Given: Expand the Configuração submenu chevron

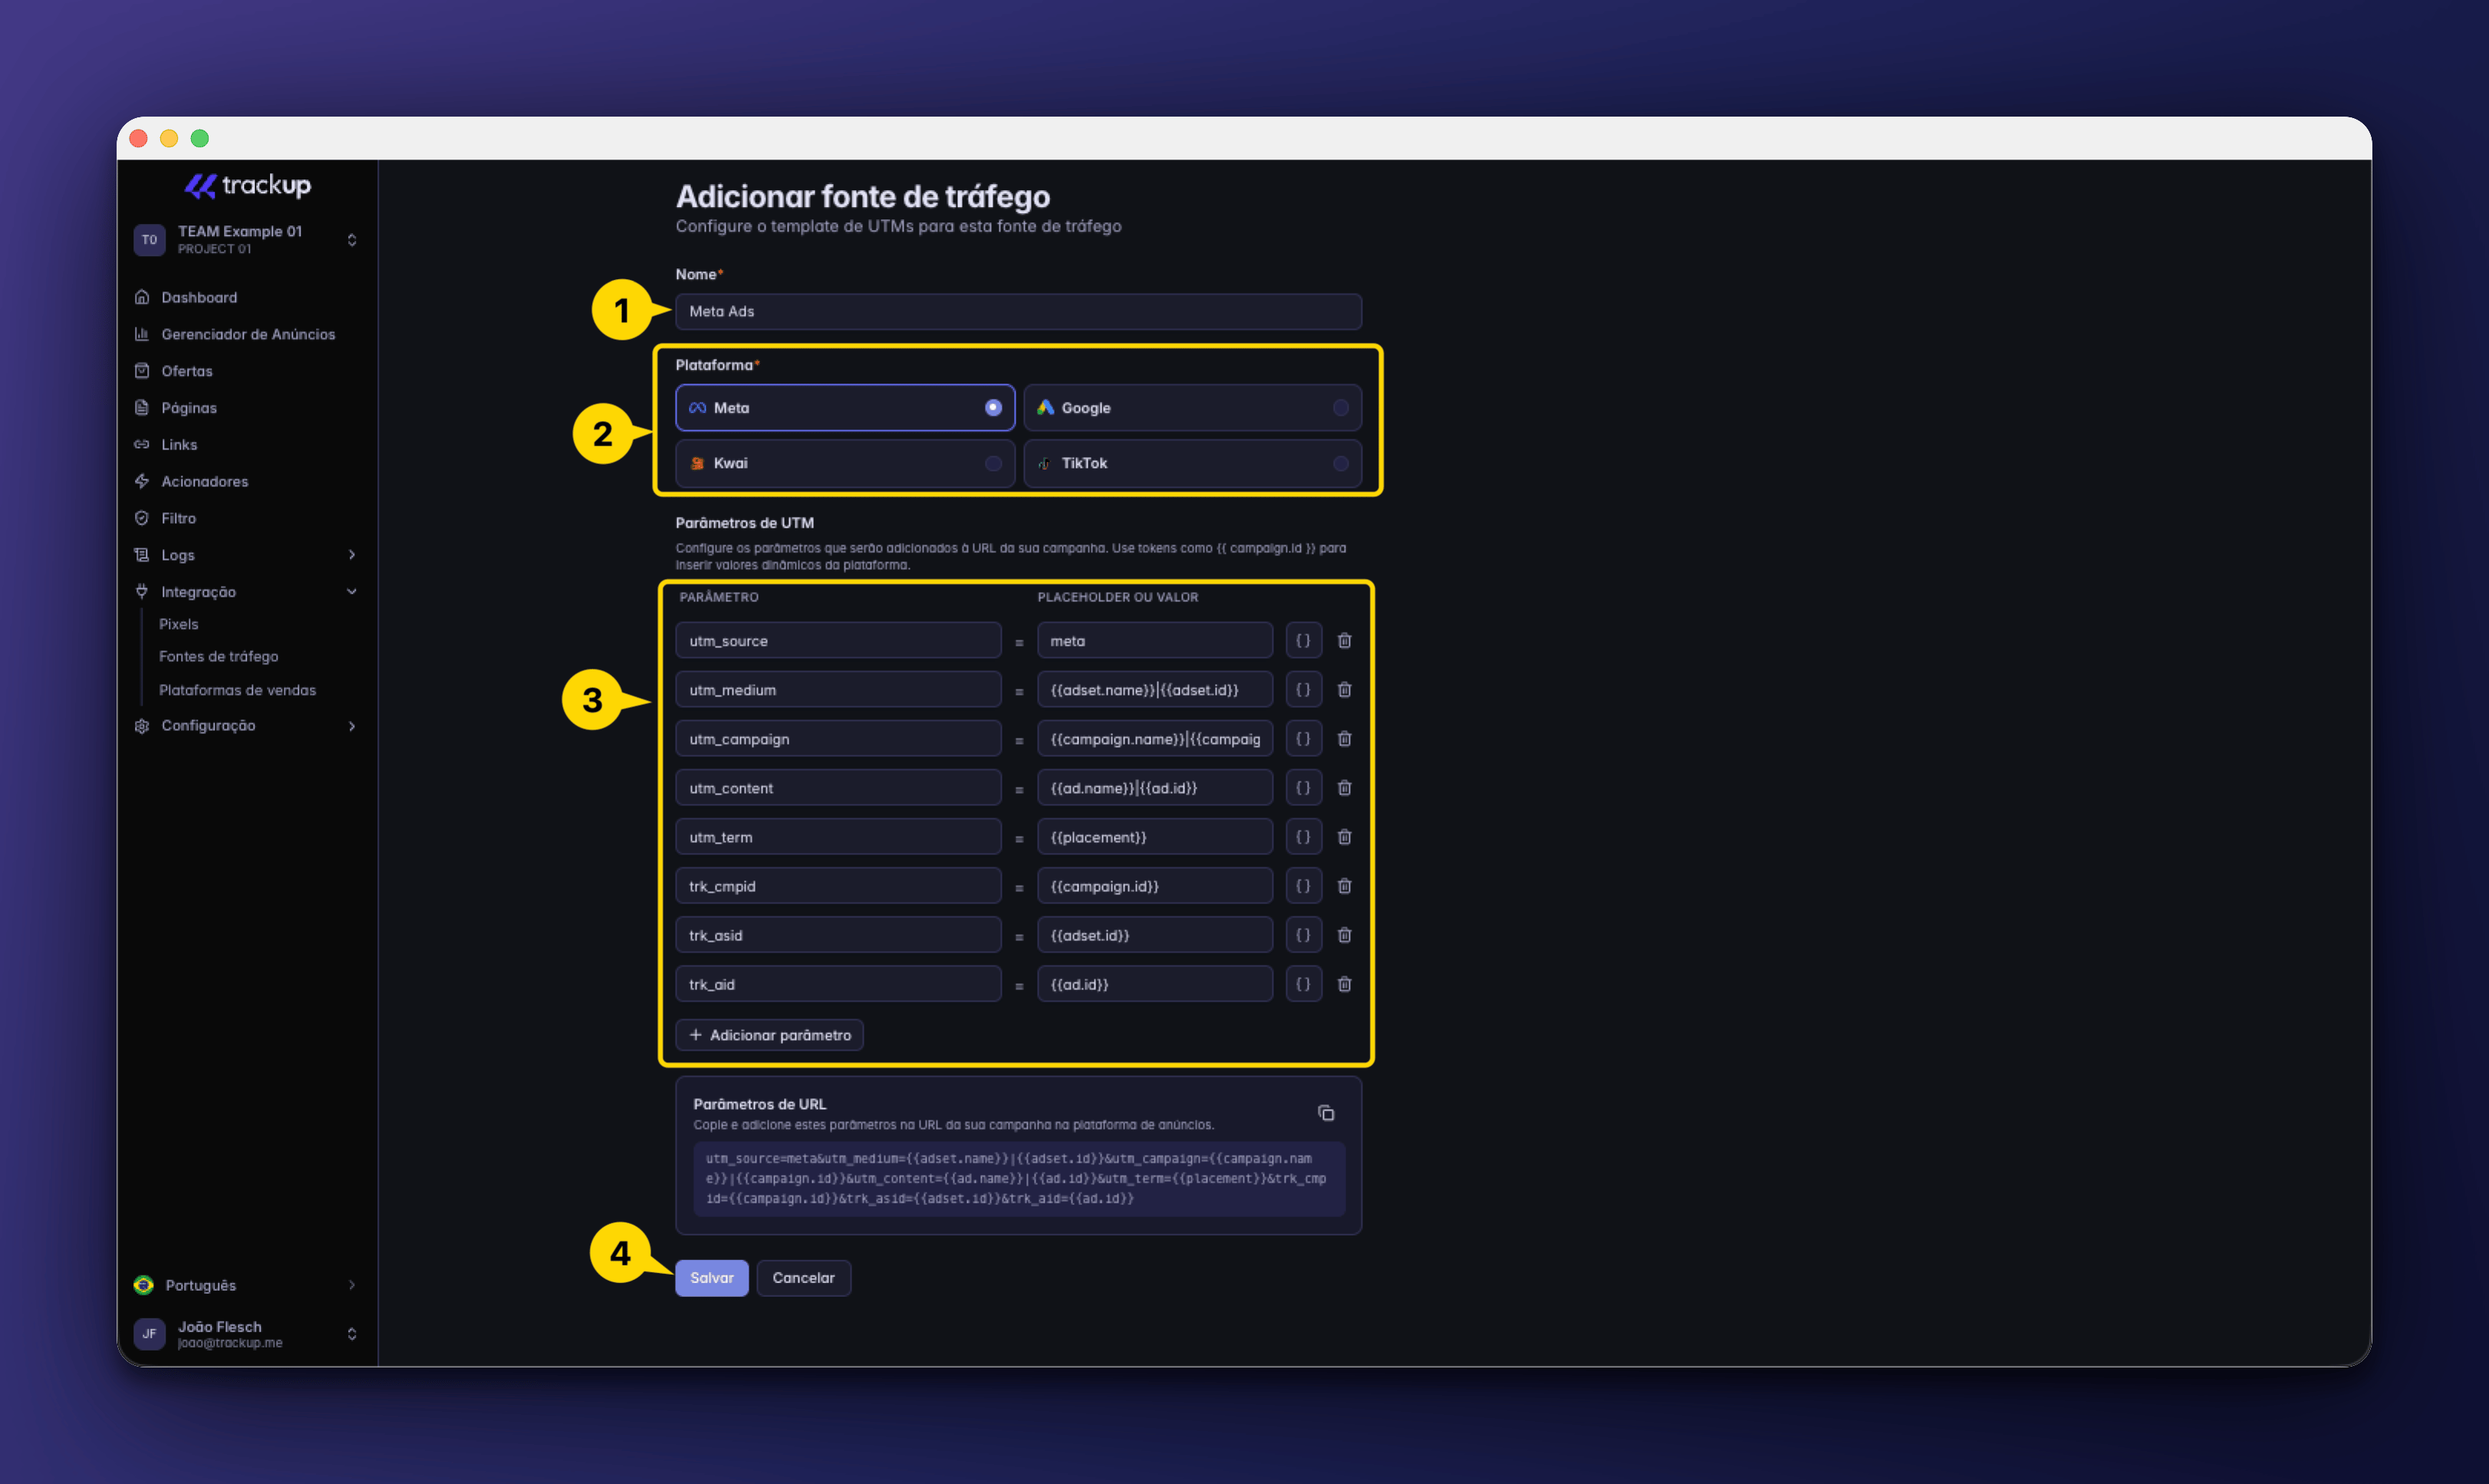Looking at the screenshot, I should click(x=352, y=726).
